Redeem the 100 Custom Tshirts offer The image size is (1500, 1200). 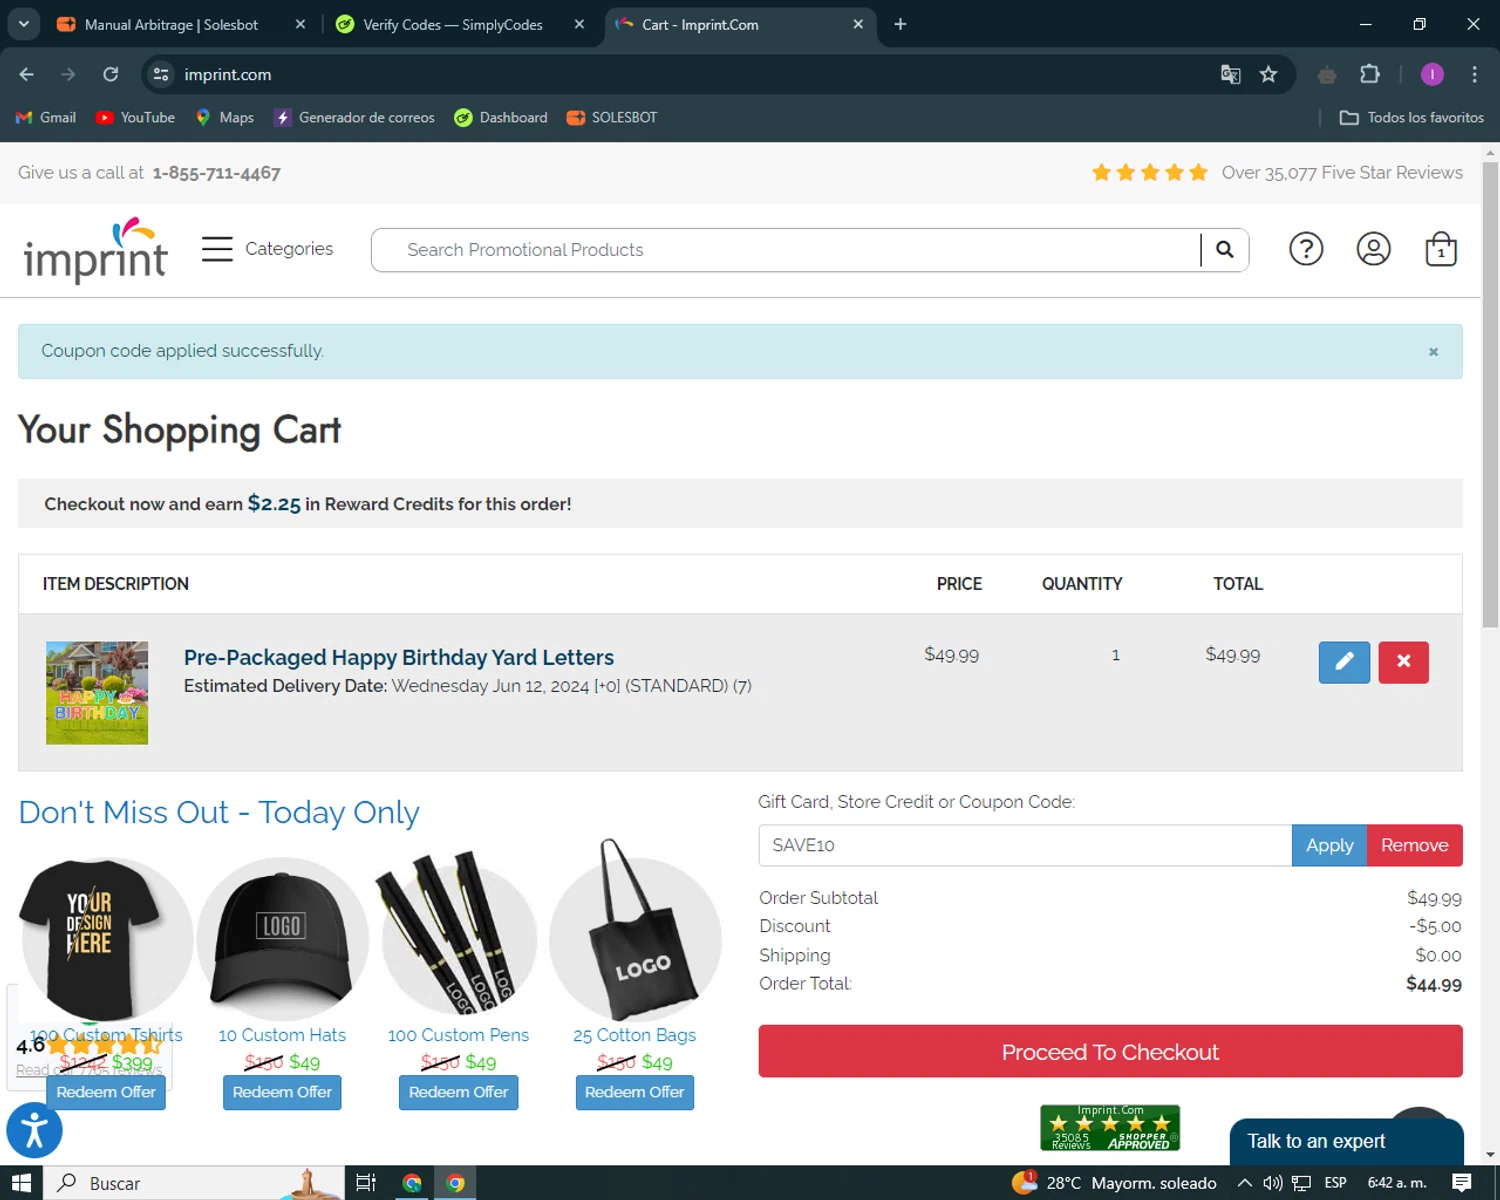106,1092
